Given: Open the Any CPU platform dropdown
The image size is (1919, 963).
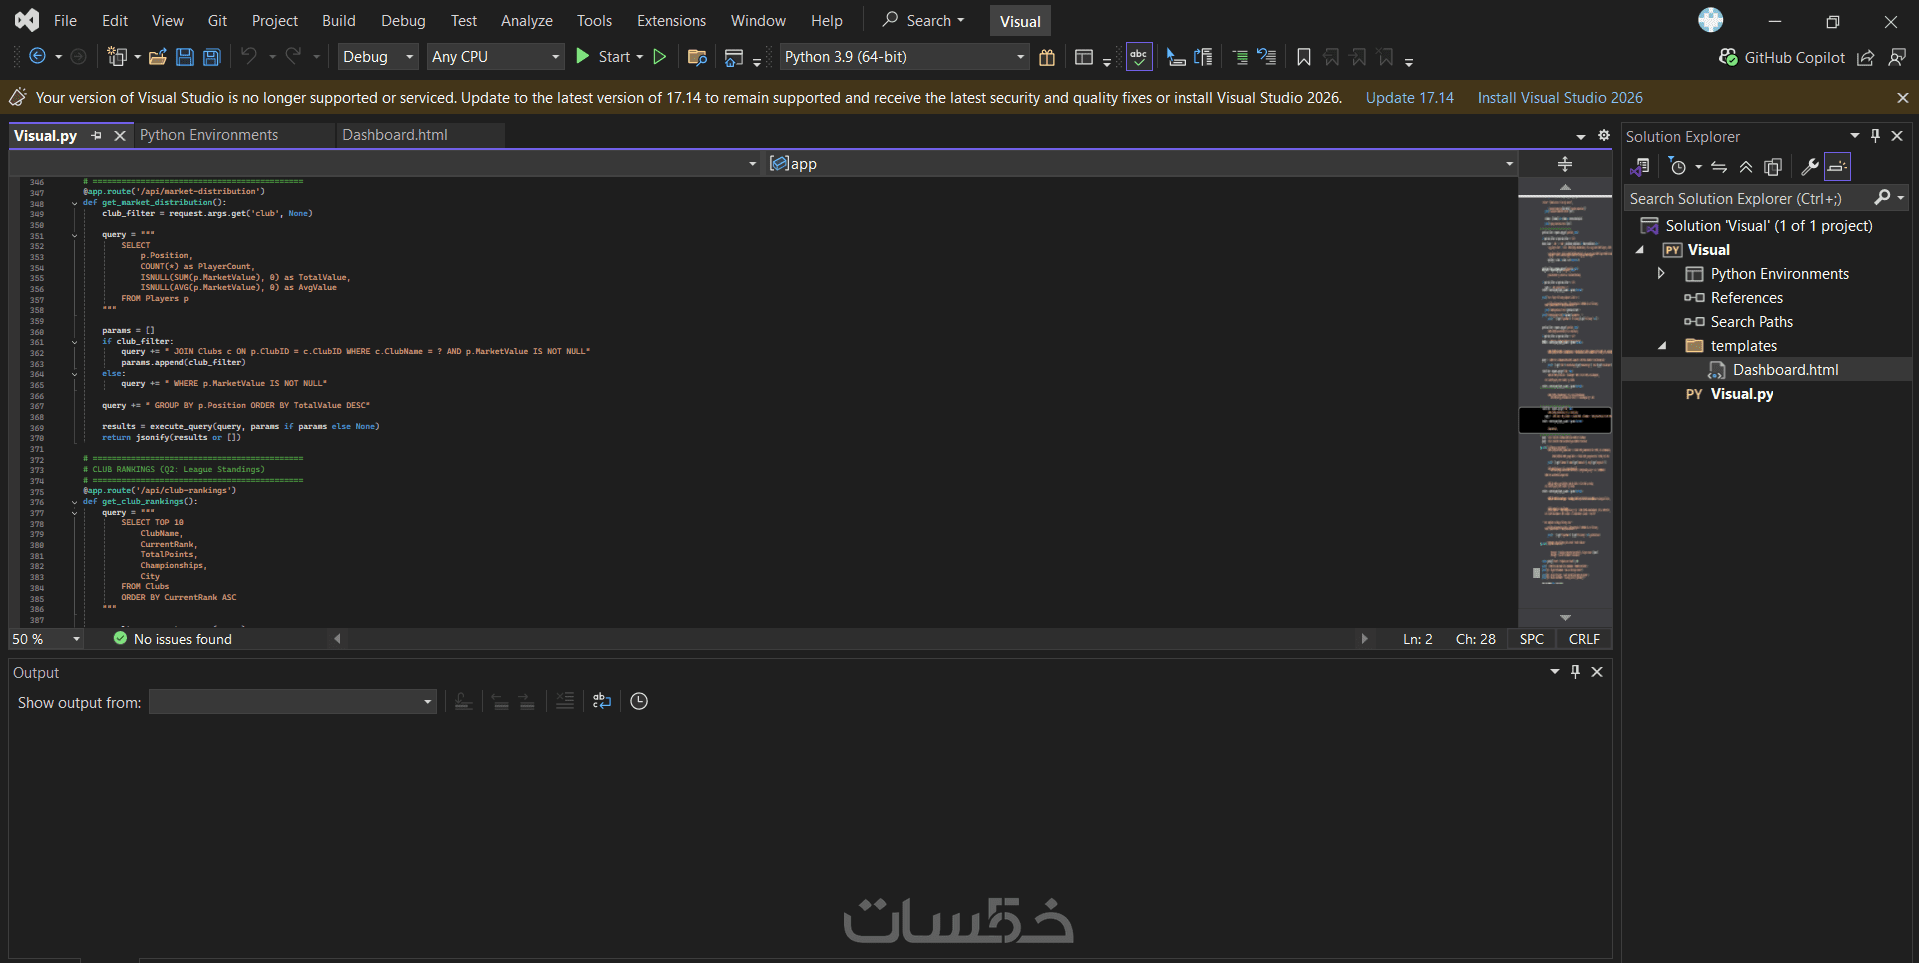Looking at the screenshot, I should [496, 57].
